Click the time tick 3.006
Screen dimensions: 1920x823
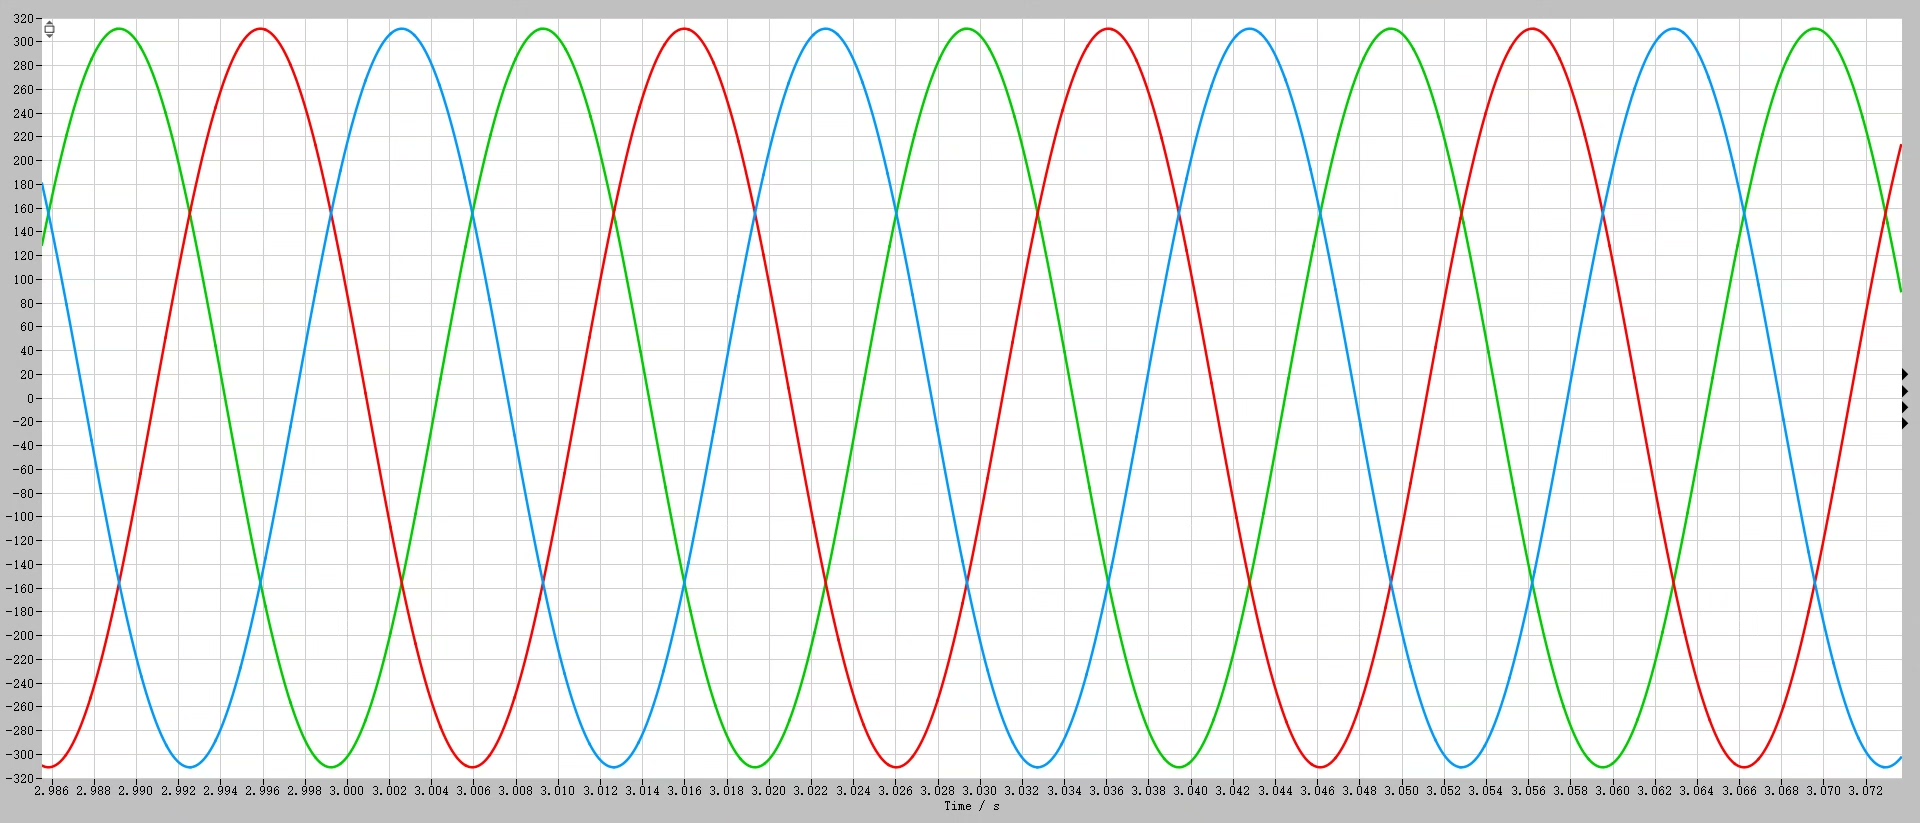point(474,790)
